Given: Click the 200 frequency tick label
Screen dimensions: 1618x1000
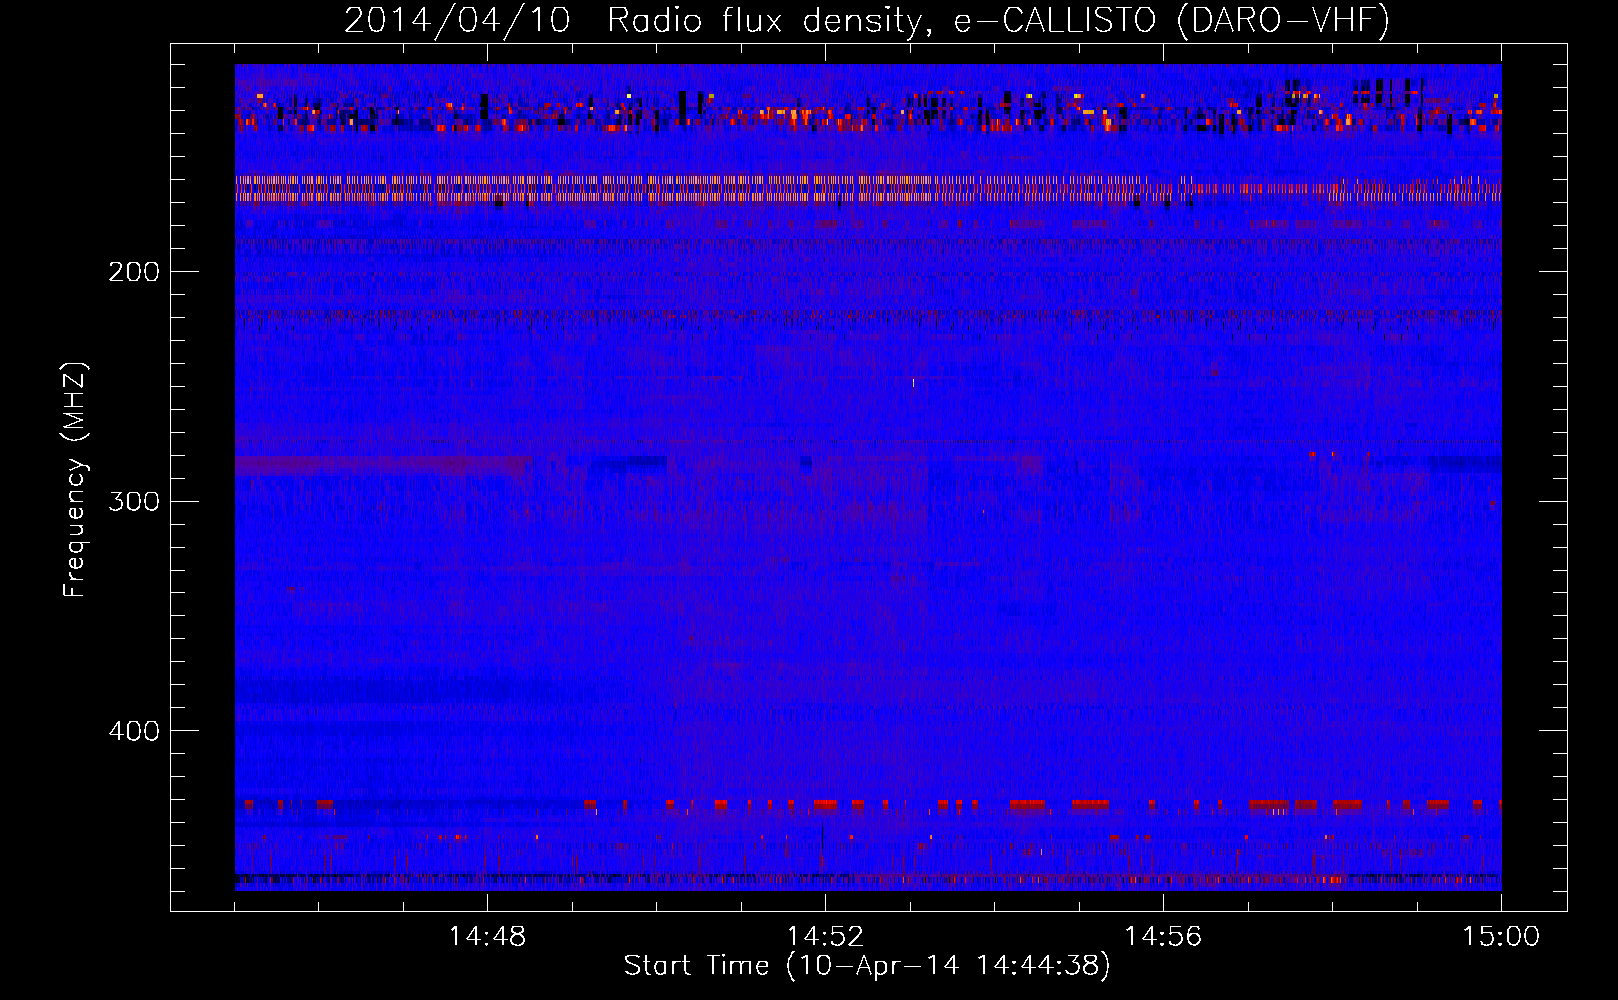Looking at the screenshot, I should tap(134, 272).
